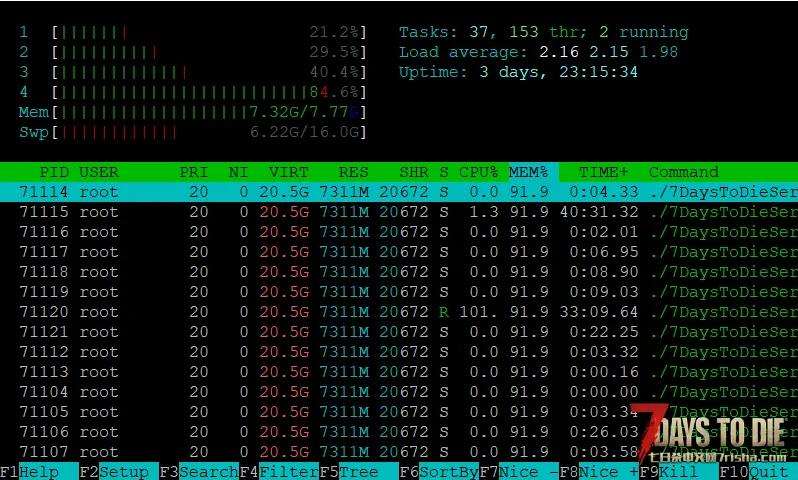This screenshot has height=480, width=798.
Task: Click CPU% value 1.3 on PID 71115
Action: (483, 212)
